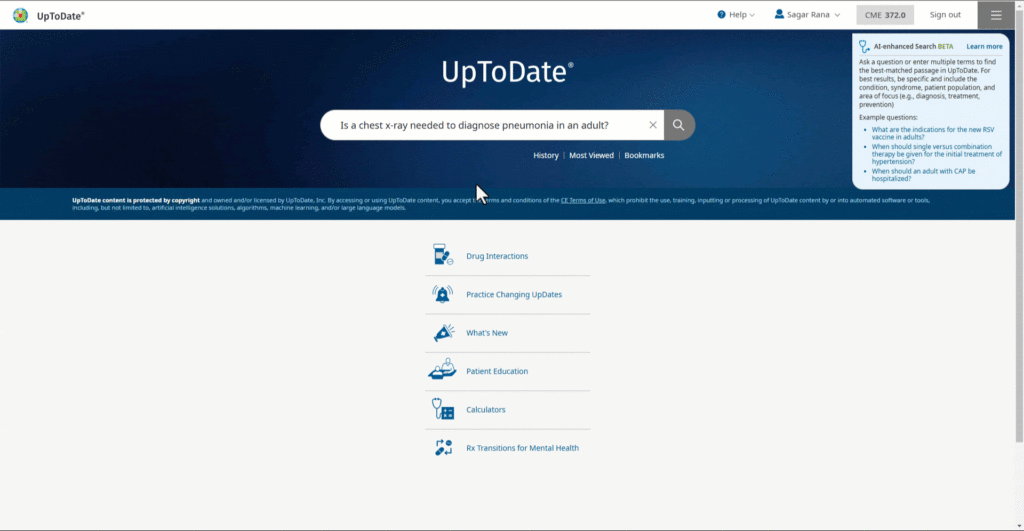1024x531 pixels.
Task: Expand the Help dropdown menu
Action: [x=736, y=15]
